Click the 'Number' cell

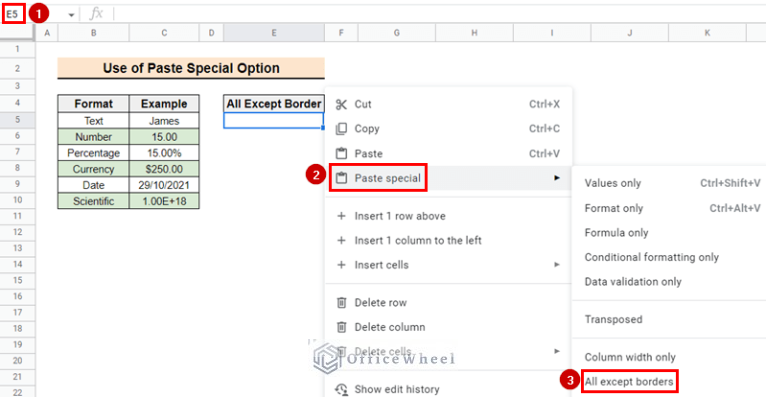(93, 137)
